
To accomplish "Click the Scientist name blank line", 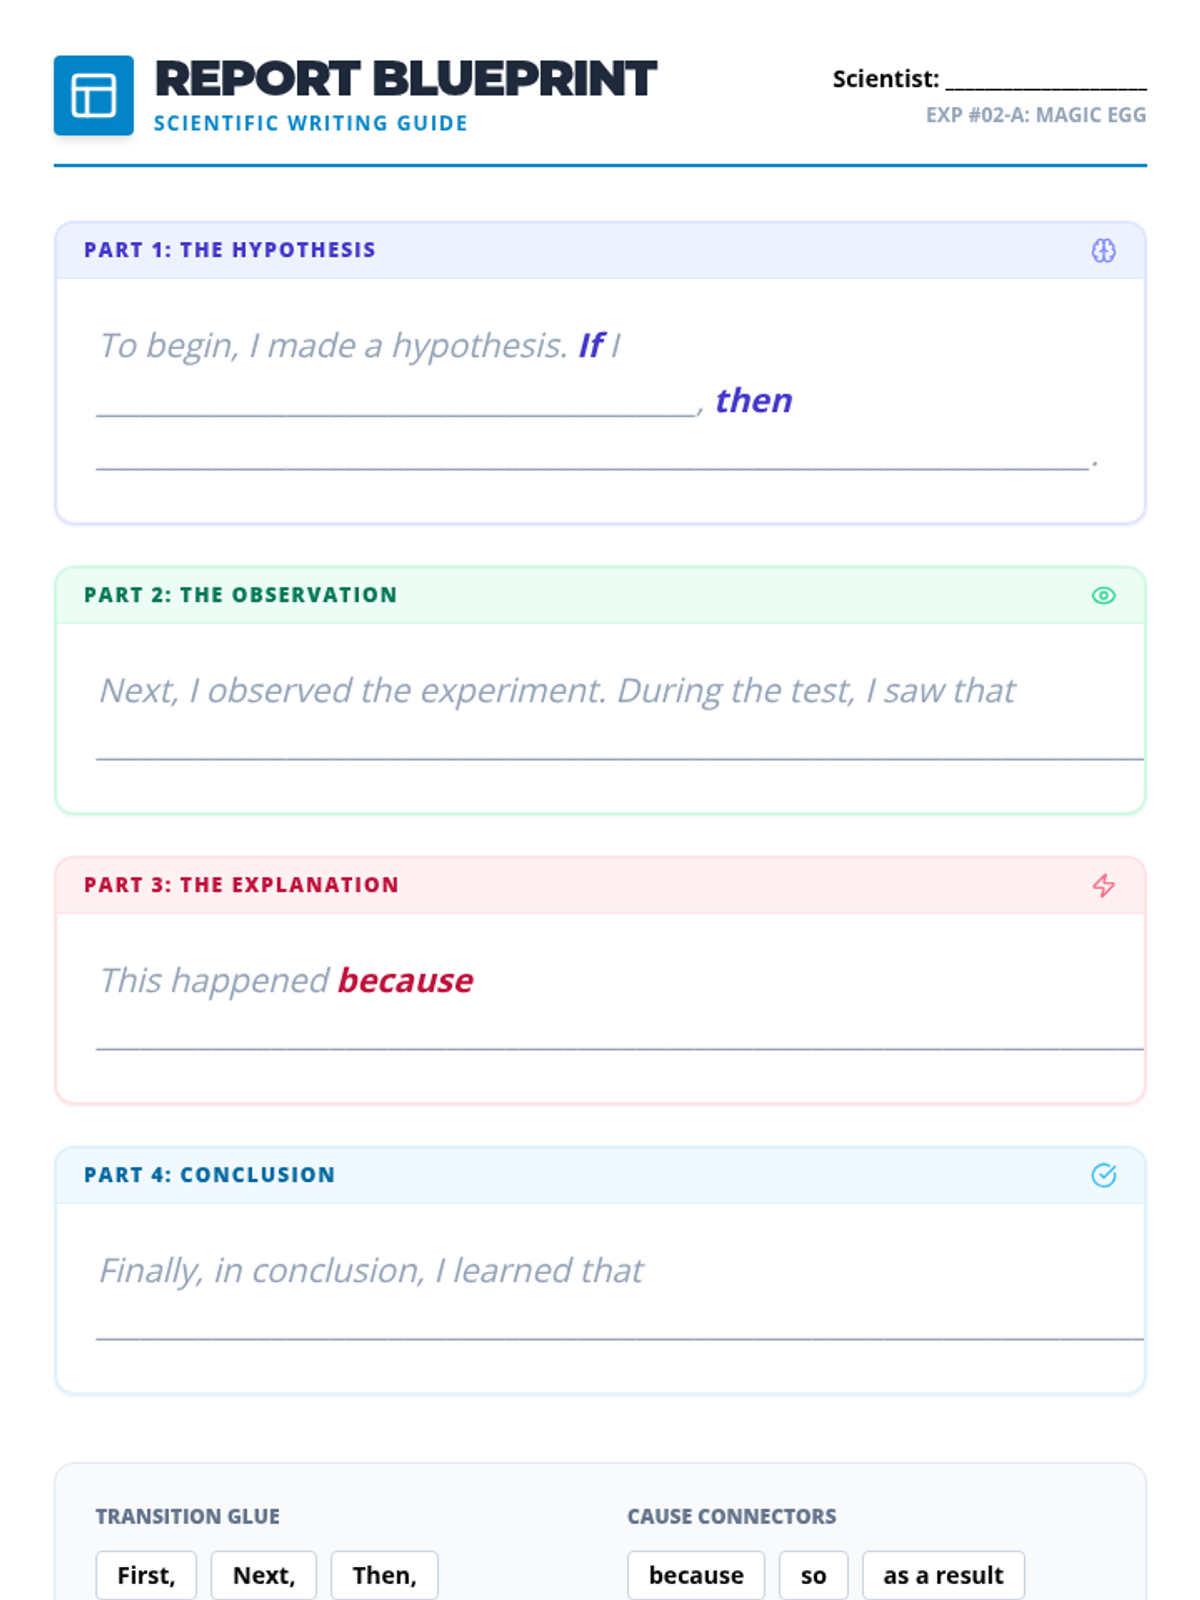I will pyautogui.click(x=1045, y=80).
